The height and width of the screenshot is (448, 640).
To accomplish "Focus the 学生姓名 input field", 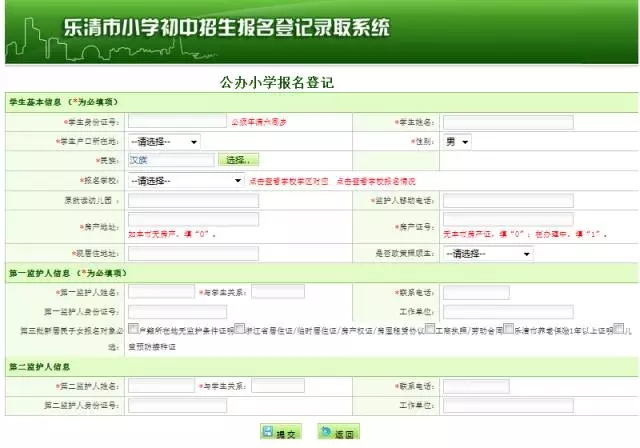I will [x=508, y=122].
